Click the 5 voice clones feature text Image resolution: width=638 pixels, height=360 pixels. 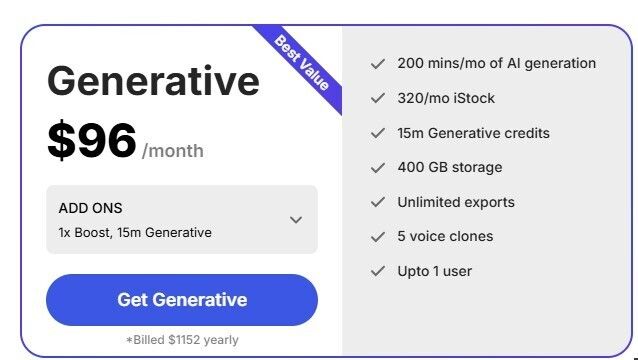445,236
